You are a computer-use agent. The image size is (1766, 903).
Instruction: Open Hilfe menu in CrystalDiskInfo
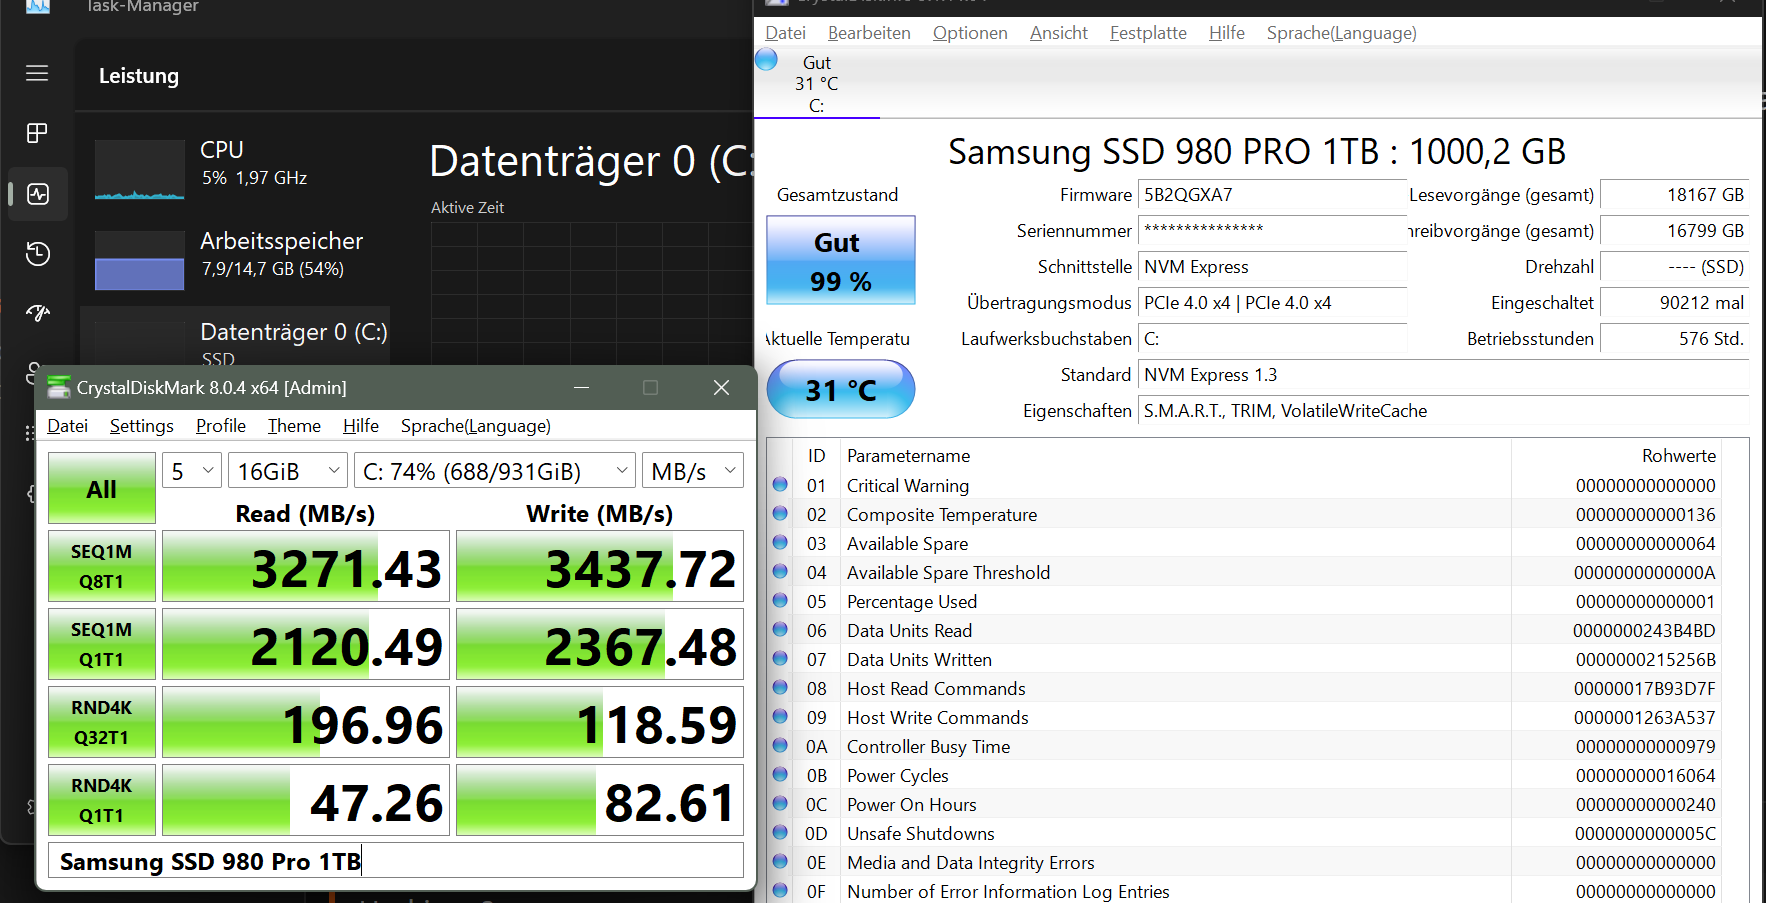click(1227, 33)
